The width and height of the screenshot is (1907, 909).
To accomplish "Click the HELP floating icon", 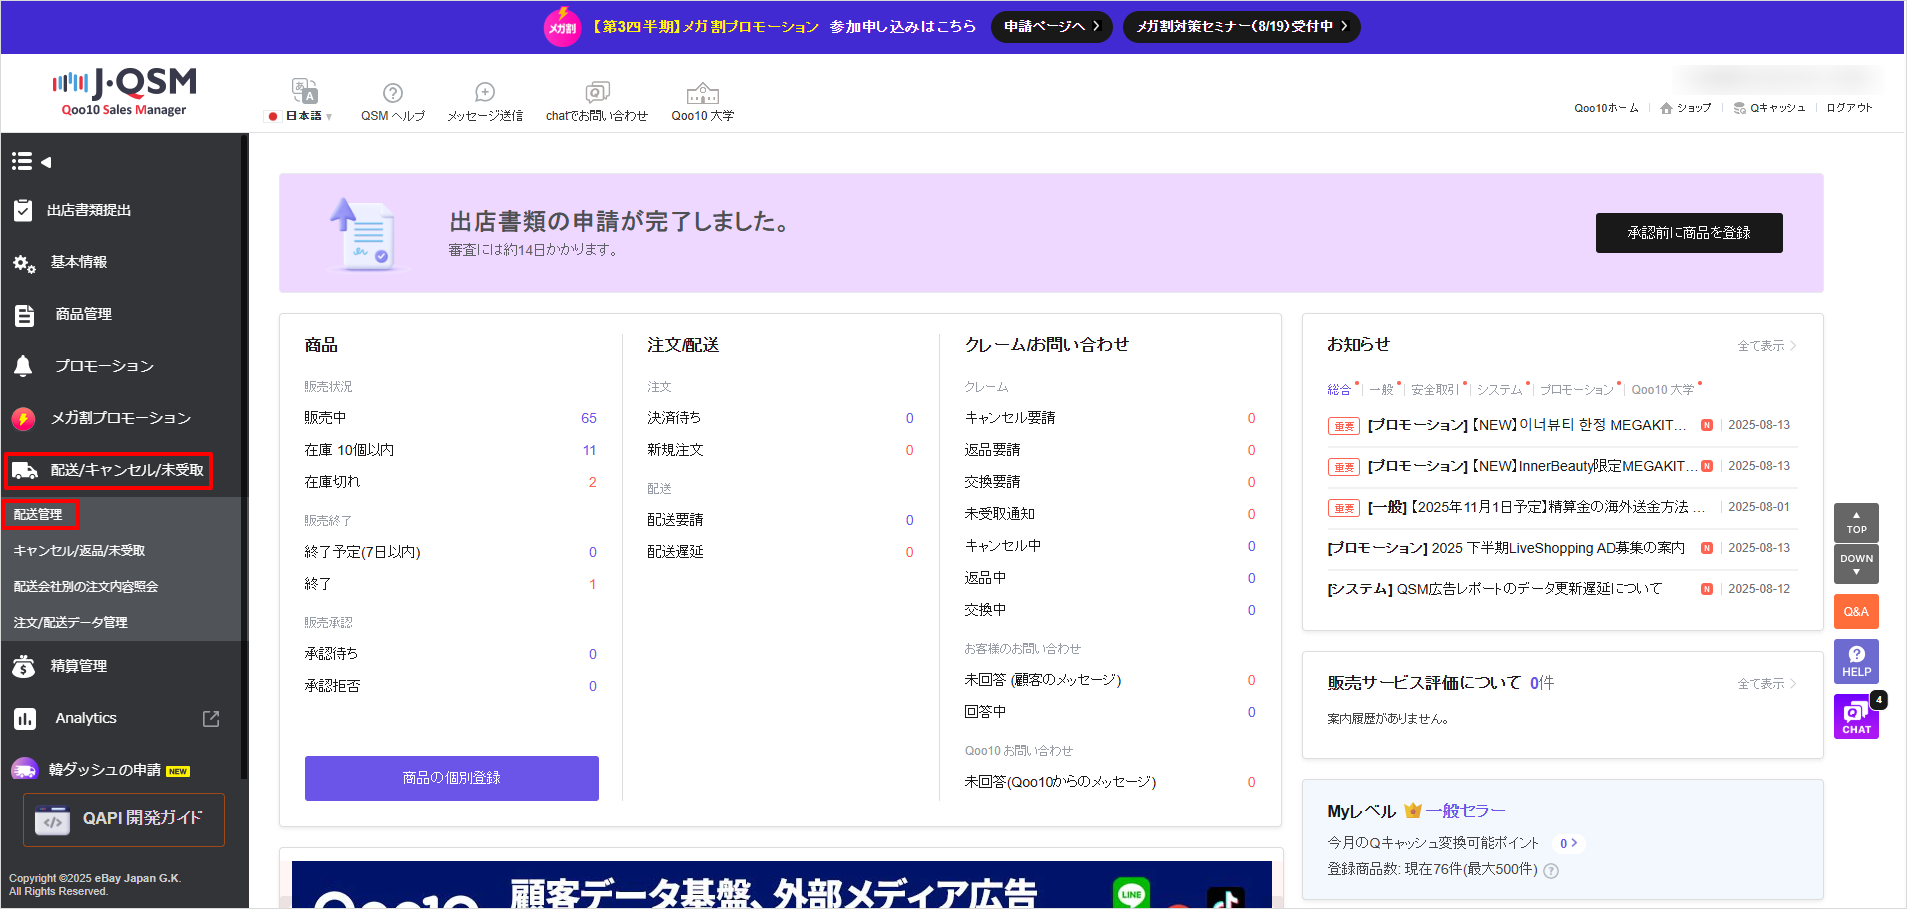I will point(1856,661).
